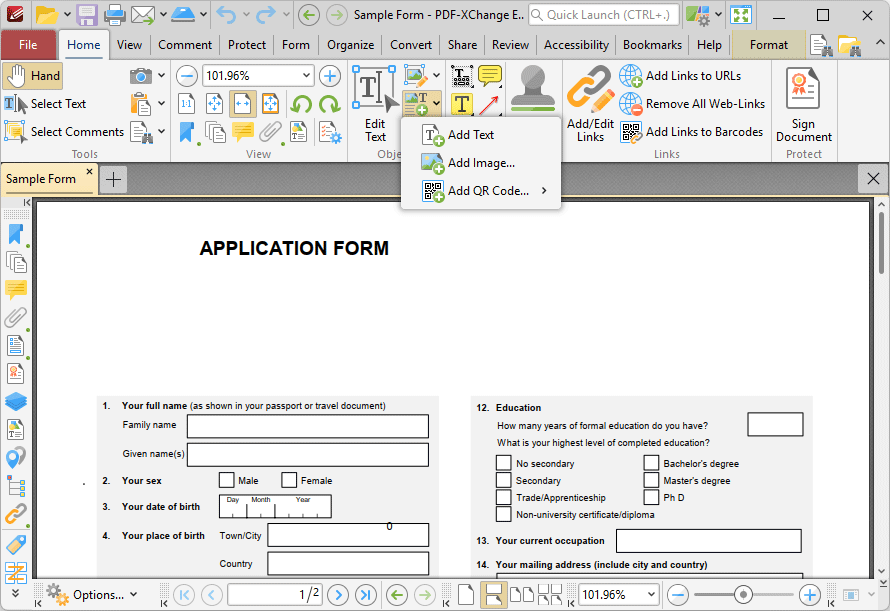Click the Save icon in quick toolbar

tap(87, 15)
